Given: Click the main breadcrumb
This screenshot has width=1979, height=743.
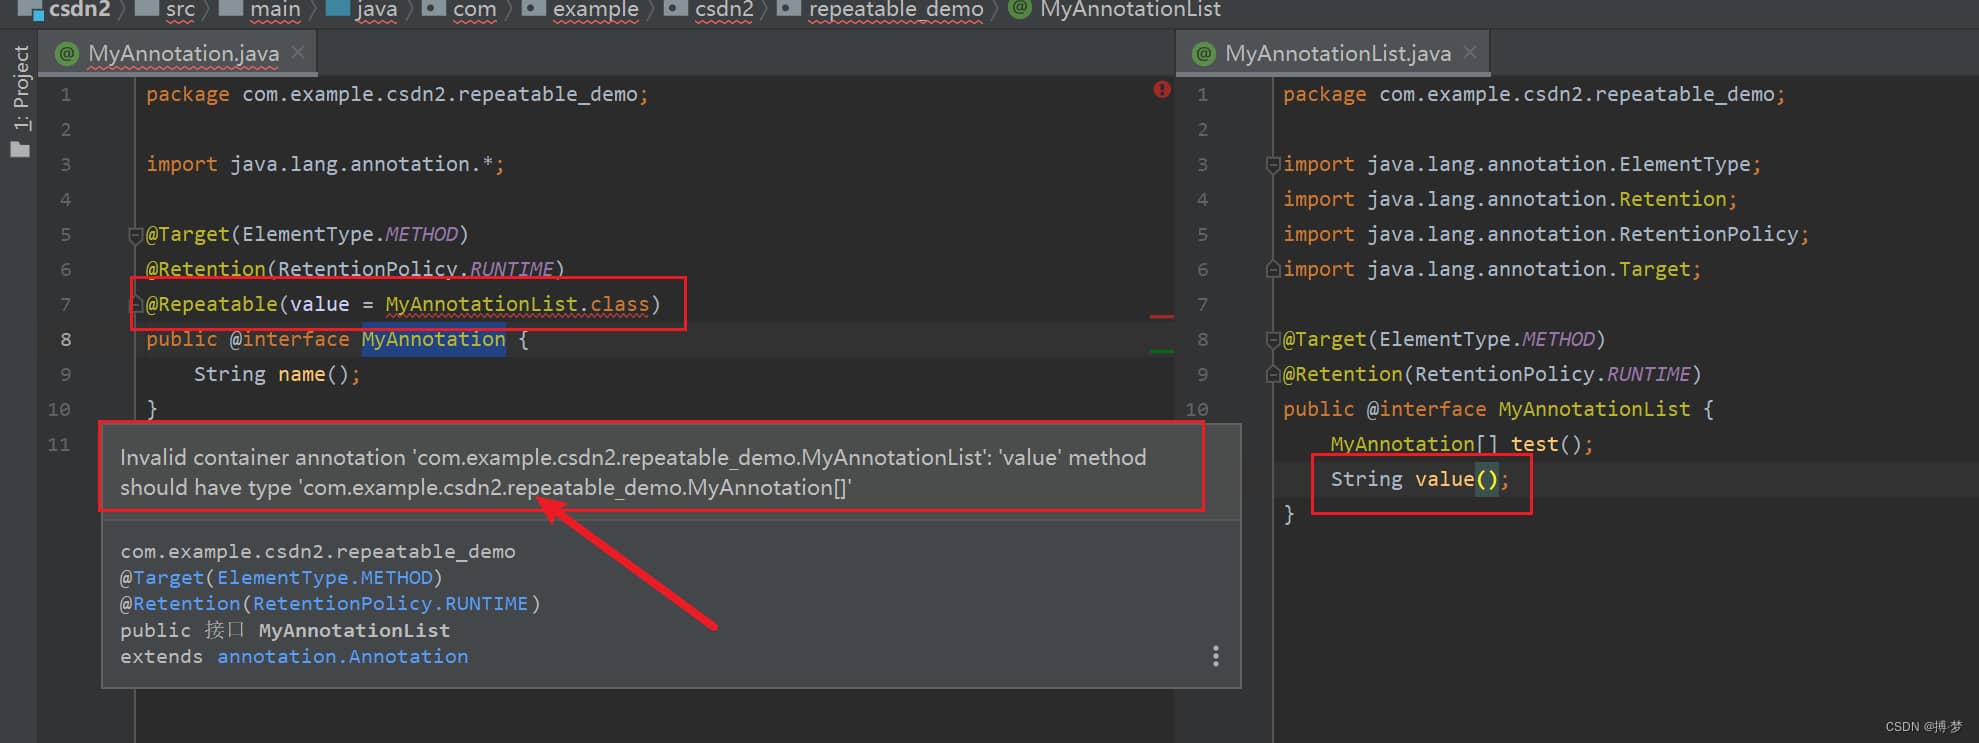Looking at the screenshot, I should pos(261,10).
